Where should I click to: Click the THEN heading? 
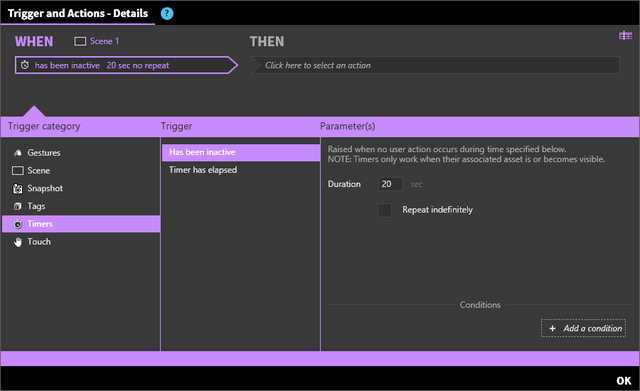[x=267, y=41]
